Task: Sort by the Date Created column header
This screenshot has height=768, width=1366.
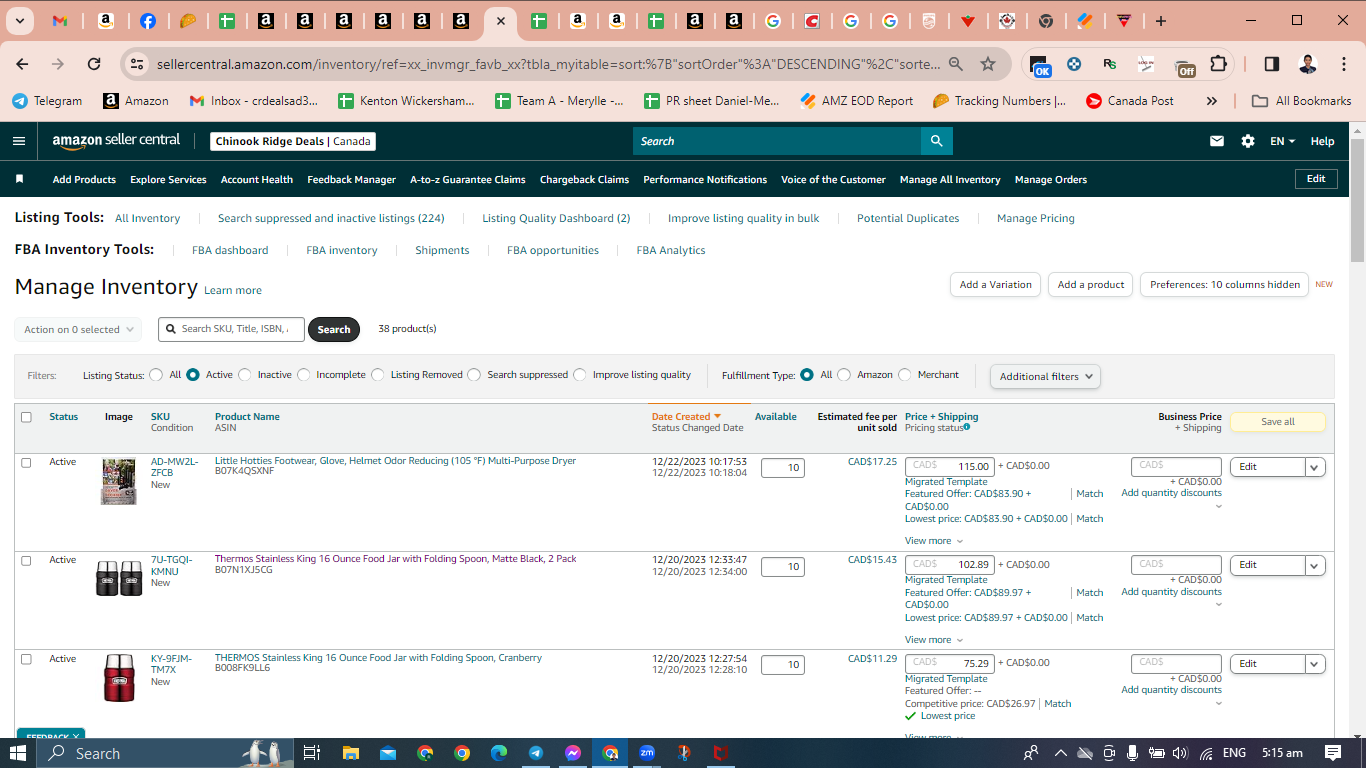Action: tap(687, 417)
